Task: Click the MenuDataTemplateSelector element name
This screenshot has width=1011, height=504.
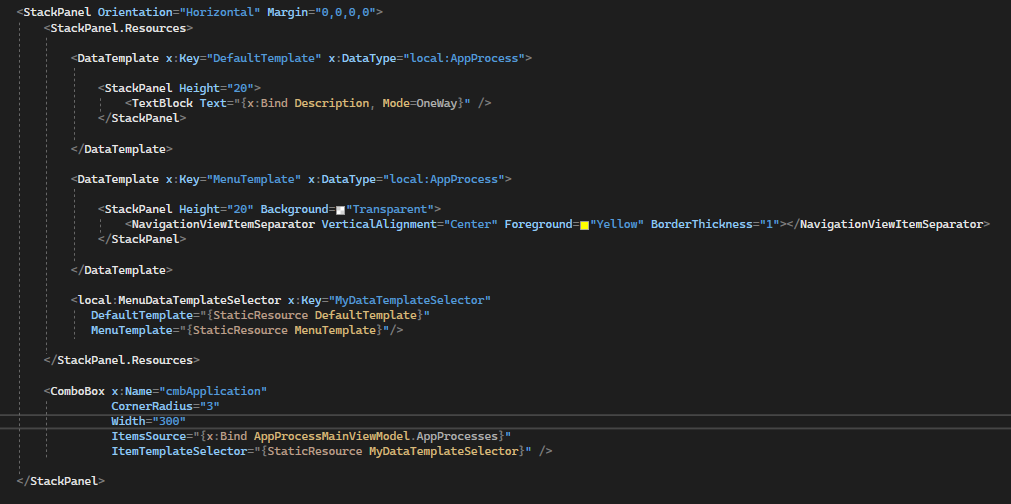Action: (200, 300)
